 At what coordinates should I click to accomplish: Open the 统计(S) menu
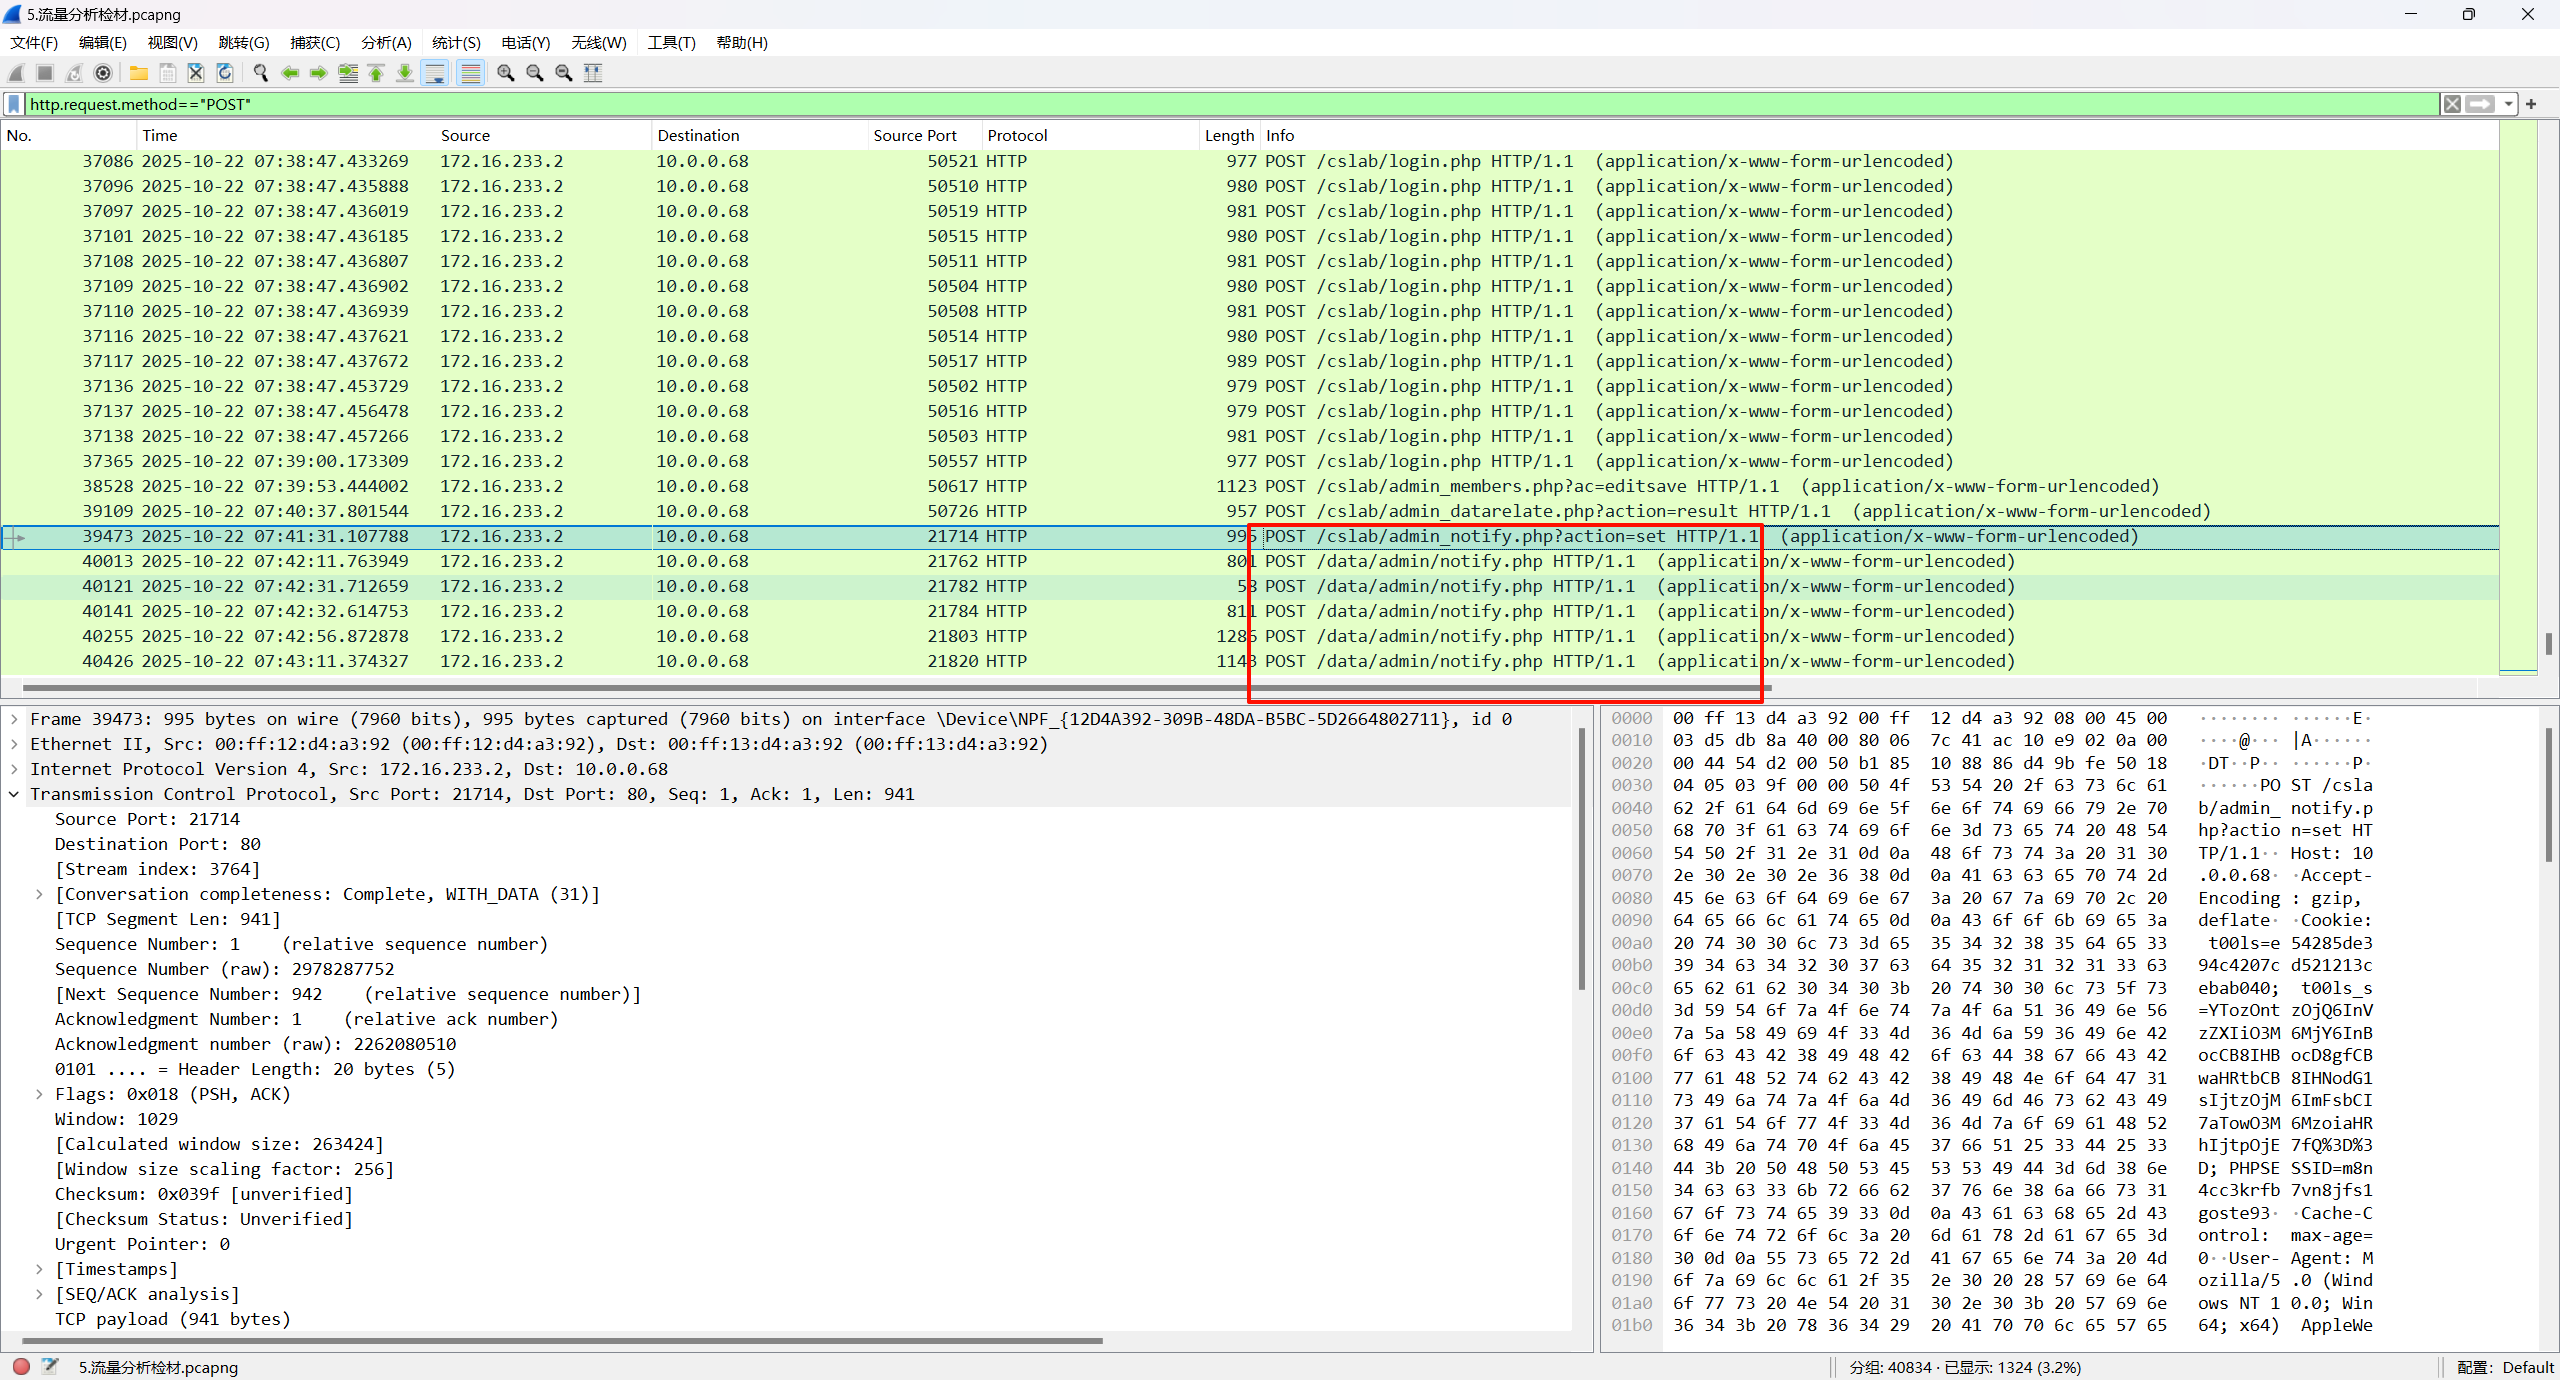(455, 43)
